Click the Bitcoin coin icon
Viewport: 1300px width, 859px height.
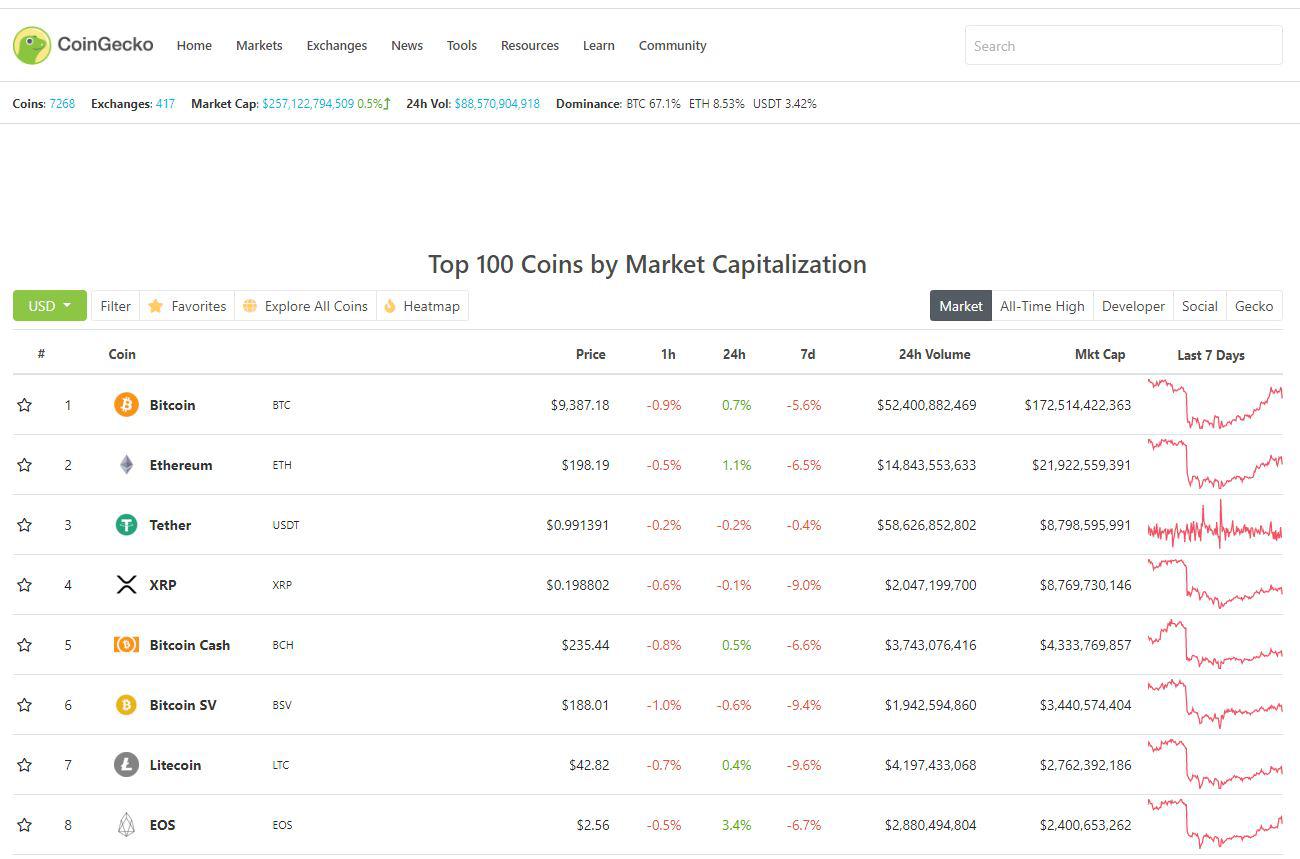pyautogui.click(x=126, y=404)
